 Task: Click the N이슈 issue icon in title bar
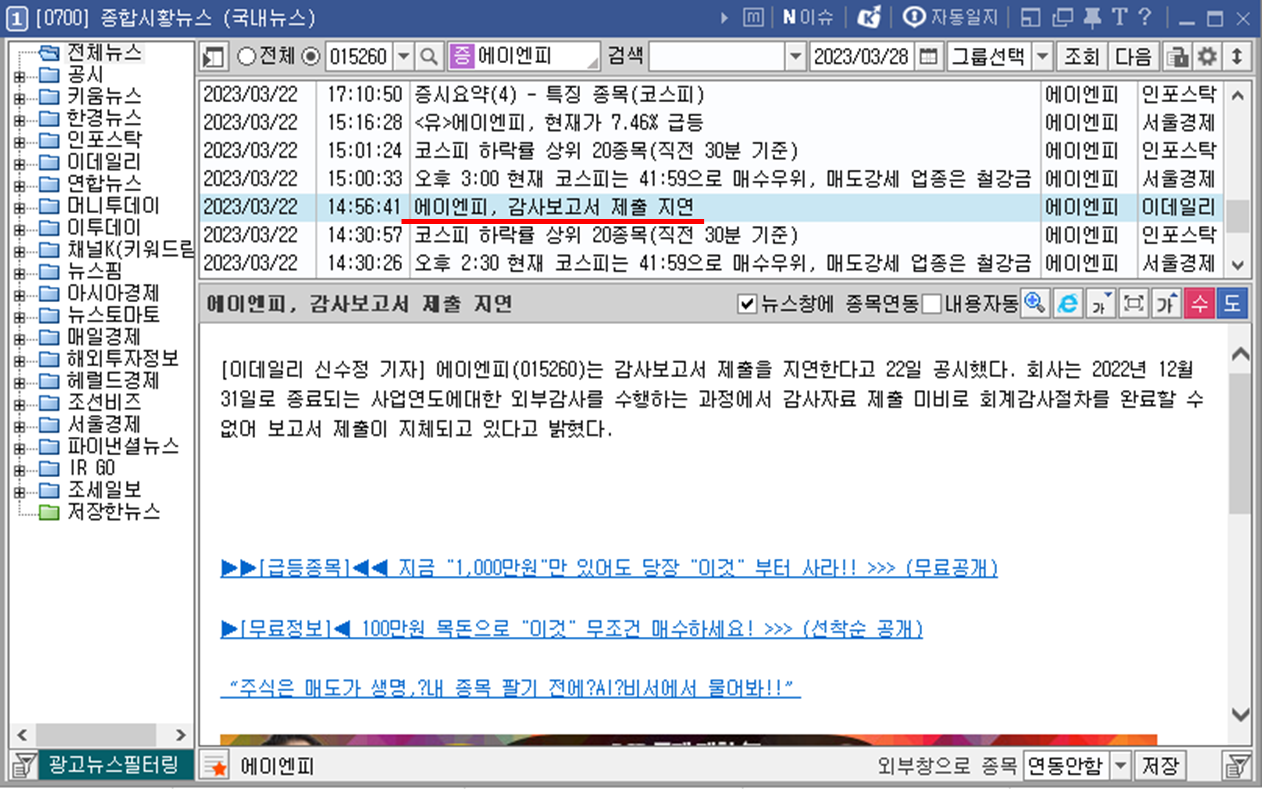pyautogui.click(x=806, y=17)
